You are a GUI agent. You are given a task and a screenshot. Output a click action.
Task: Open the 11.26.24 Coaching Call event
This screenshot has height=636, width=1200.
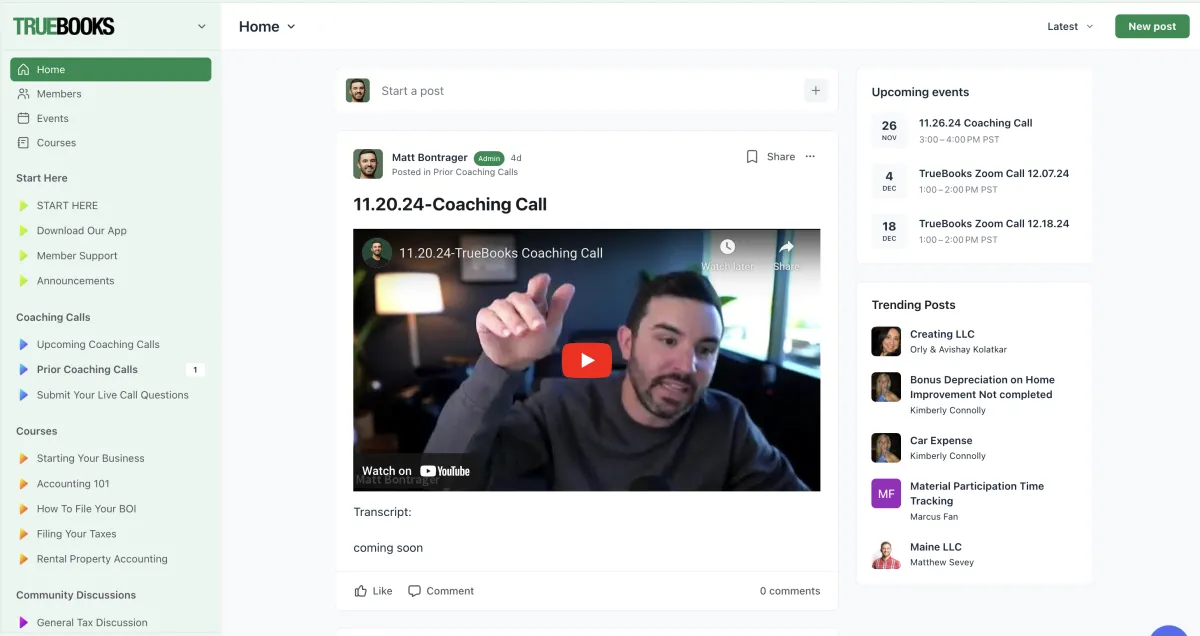tap(976, 123)
